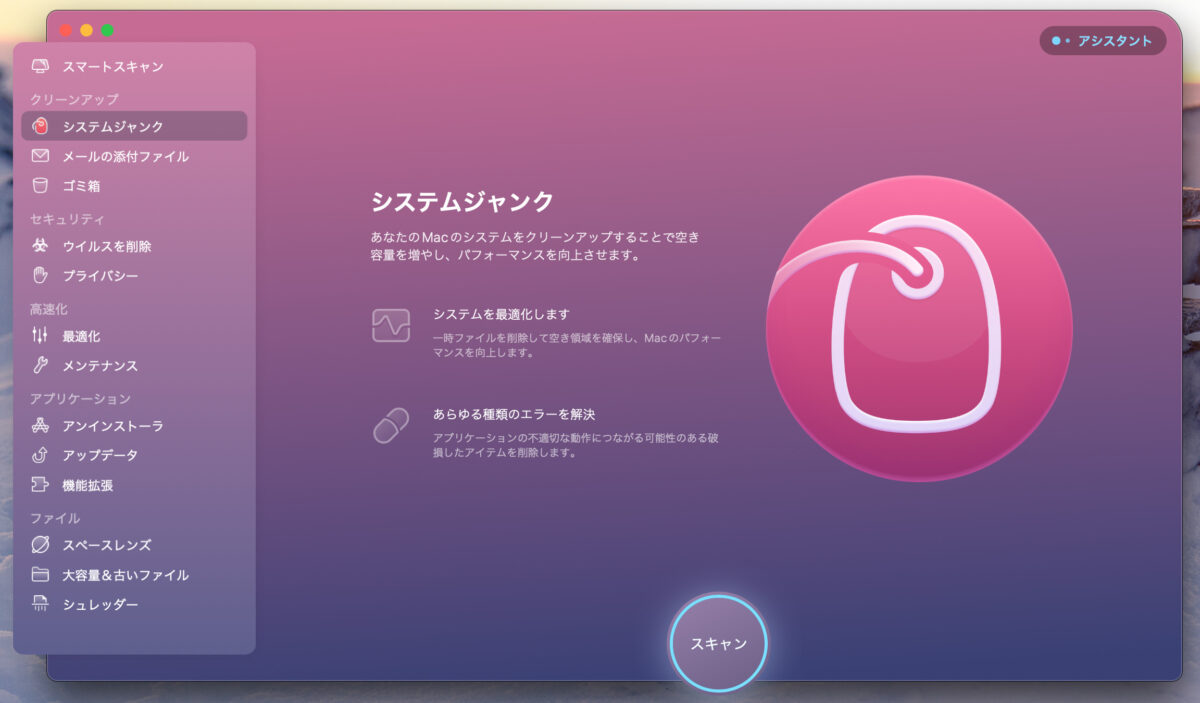This screenshot has width=1200, height=703.
Task: Click the システムジャンク sidebar icon
Action: point(40,126)
